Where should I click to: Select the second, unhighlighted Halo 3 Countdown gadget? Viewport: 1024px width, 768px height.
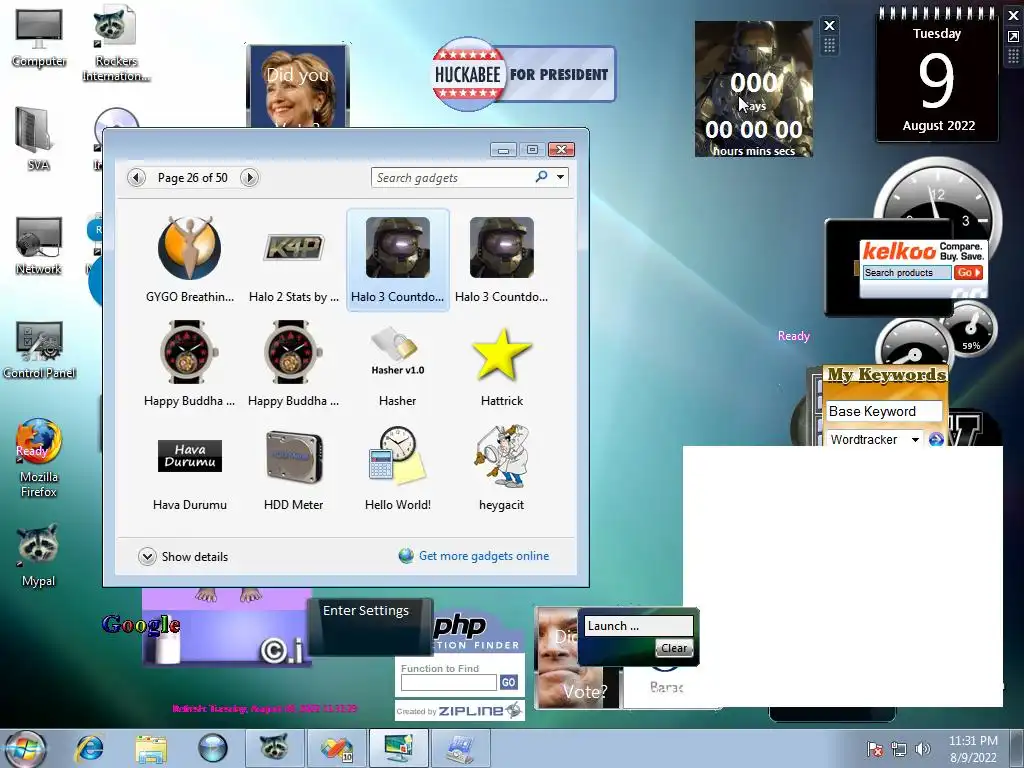point(502,259)
